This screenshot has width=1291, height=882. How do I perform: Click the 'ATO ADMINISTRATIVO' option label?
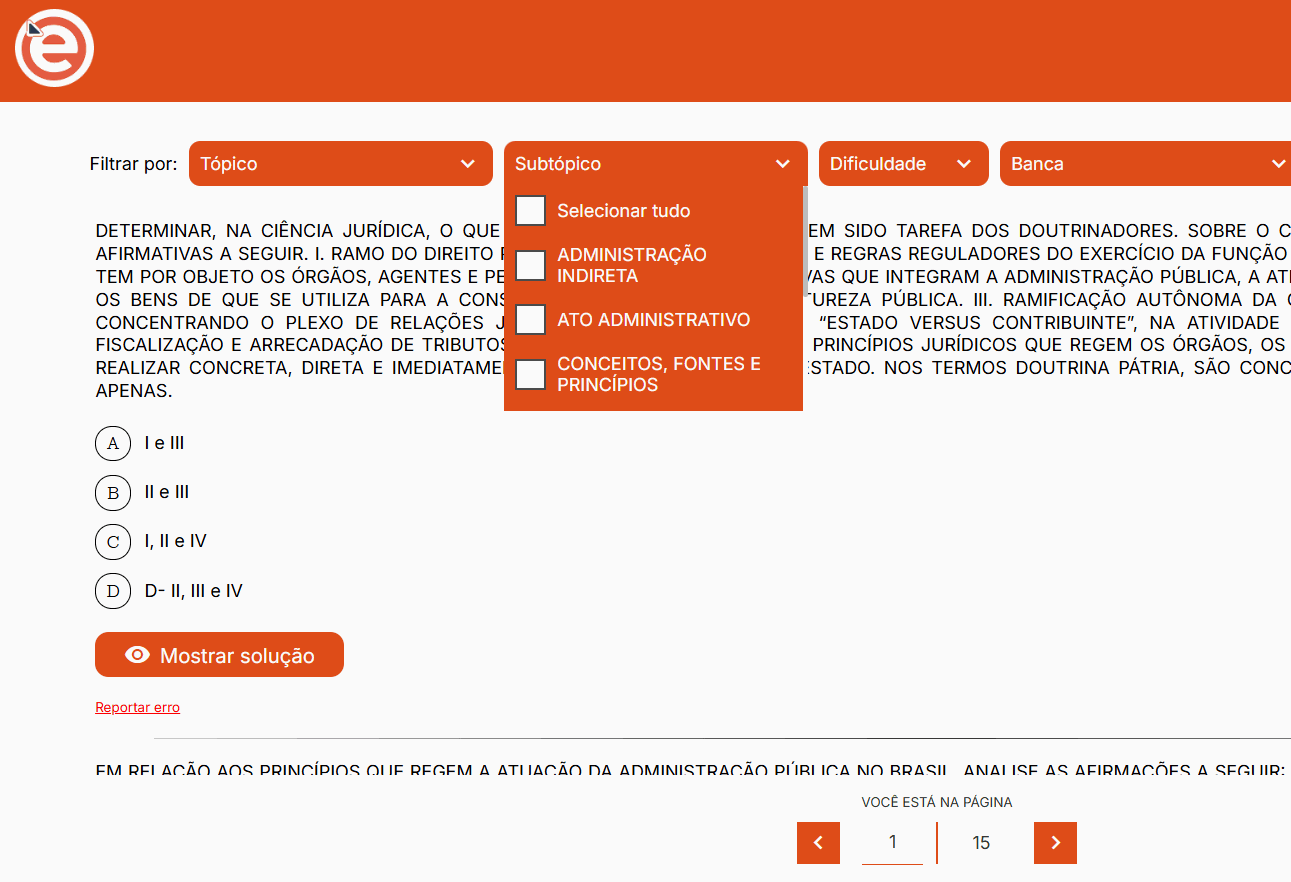[654, 320]
